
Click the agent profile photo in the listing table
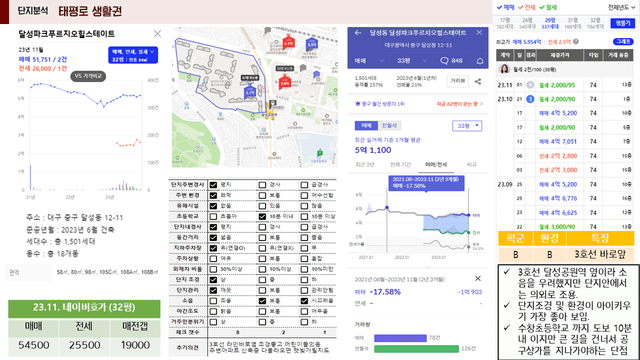pyautogui.click(x=504, y=69)
